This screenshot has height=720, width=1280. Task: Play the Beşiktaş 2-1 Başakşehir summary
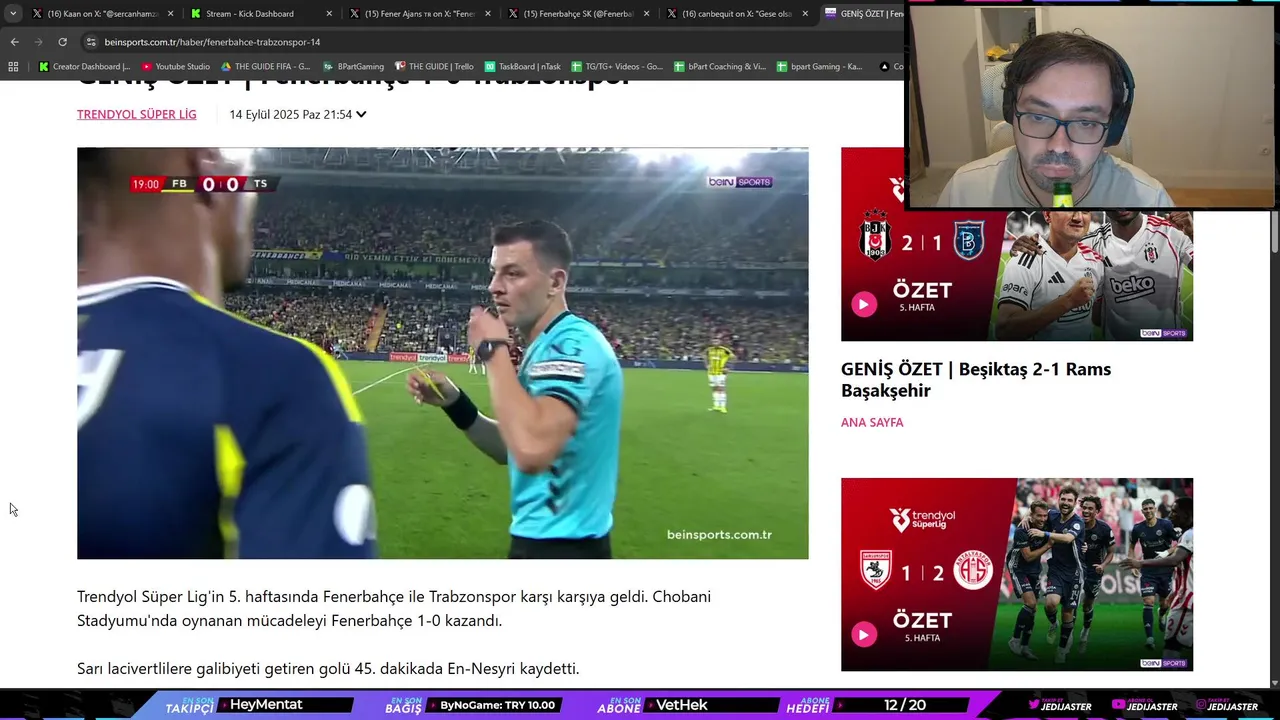864,304
